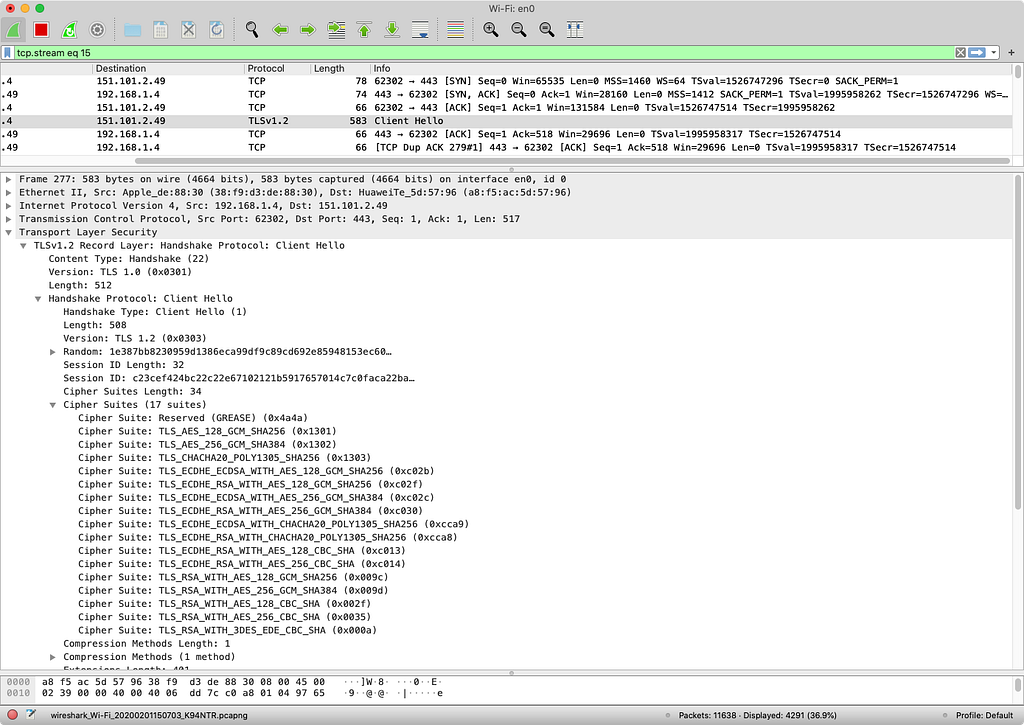
Task: Collapse Transport Layer Security section
Action: point(8,232)
